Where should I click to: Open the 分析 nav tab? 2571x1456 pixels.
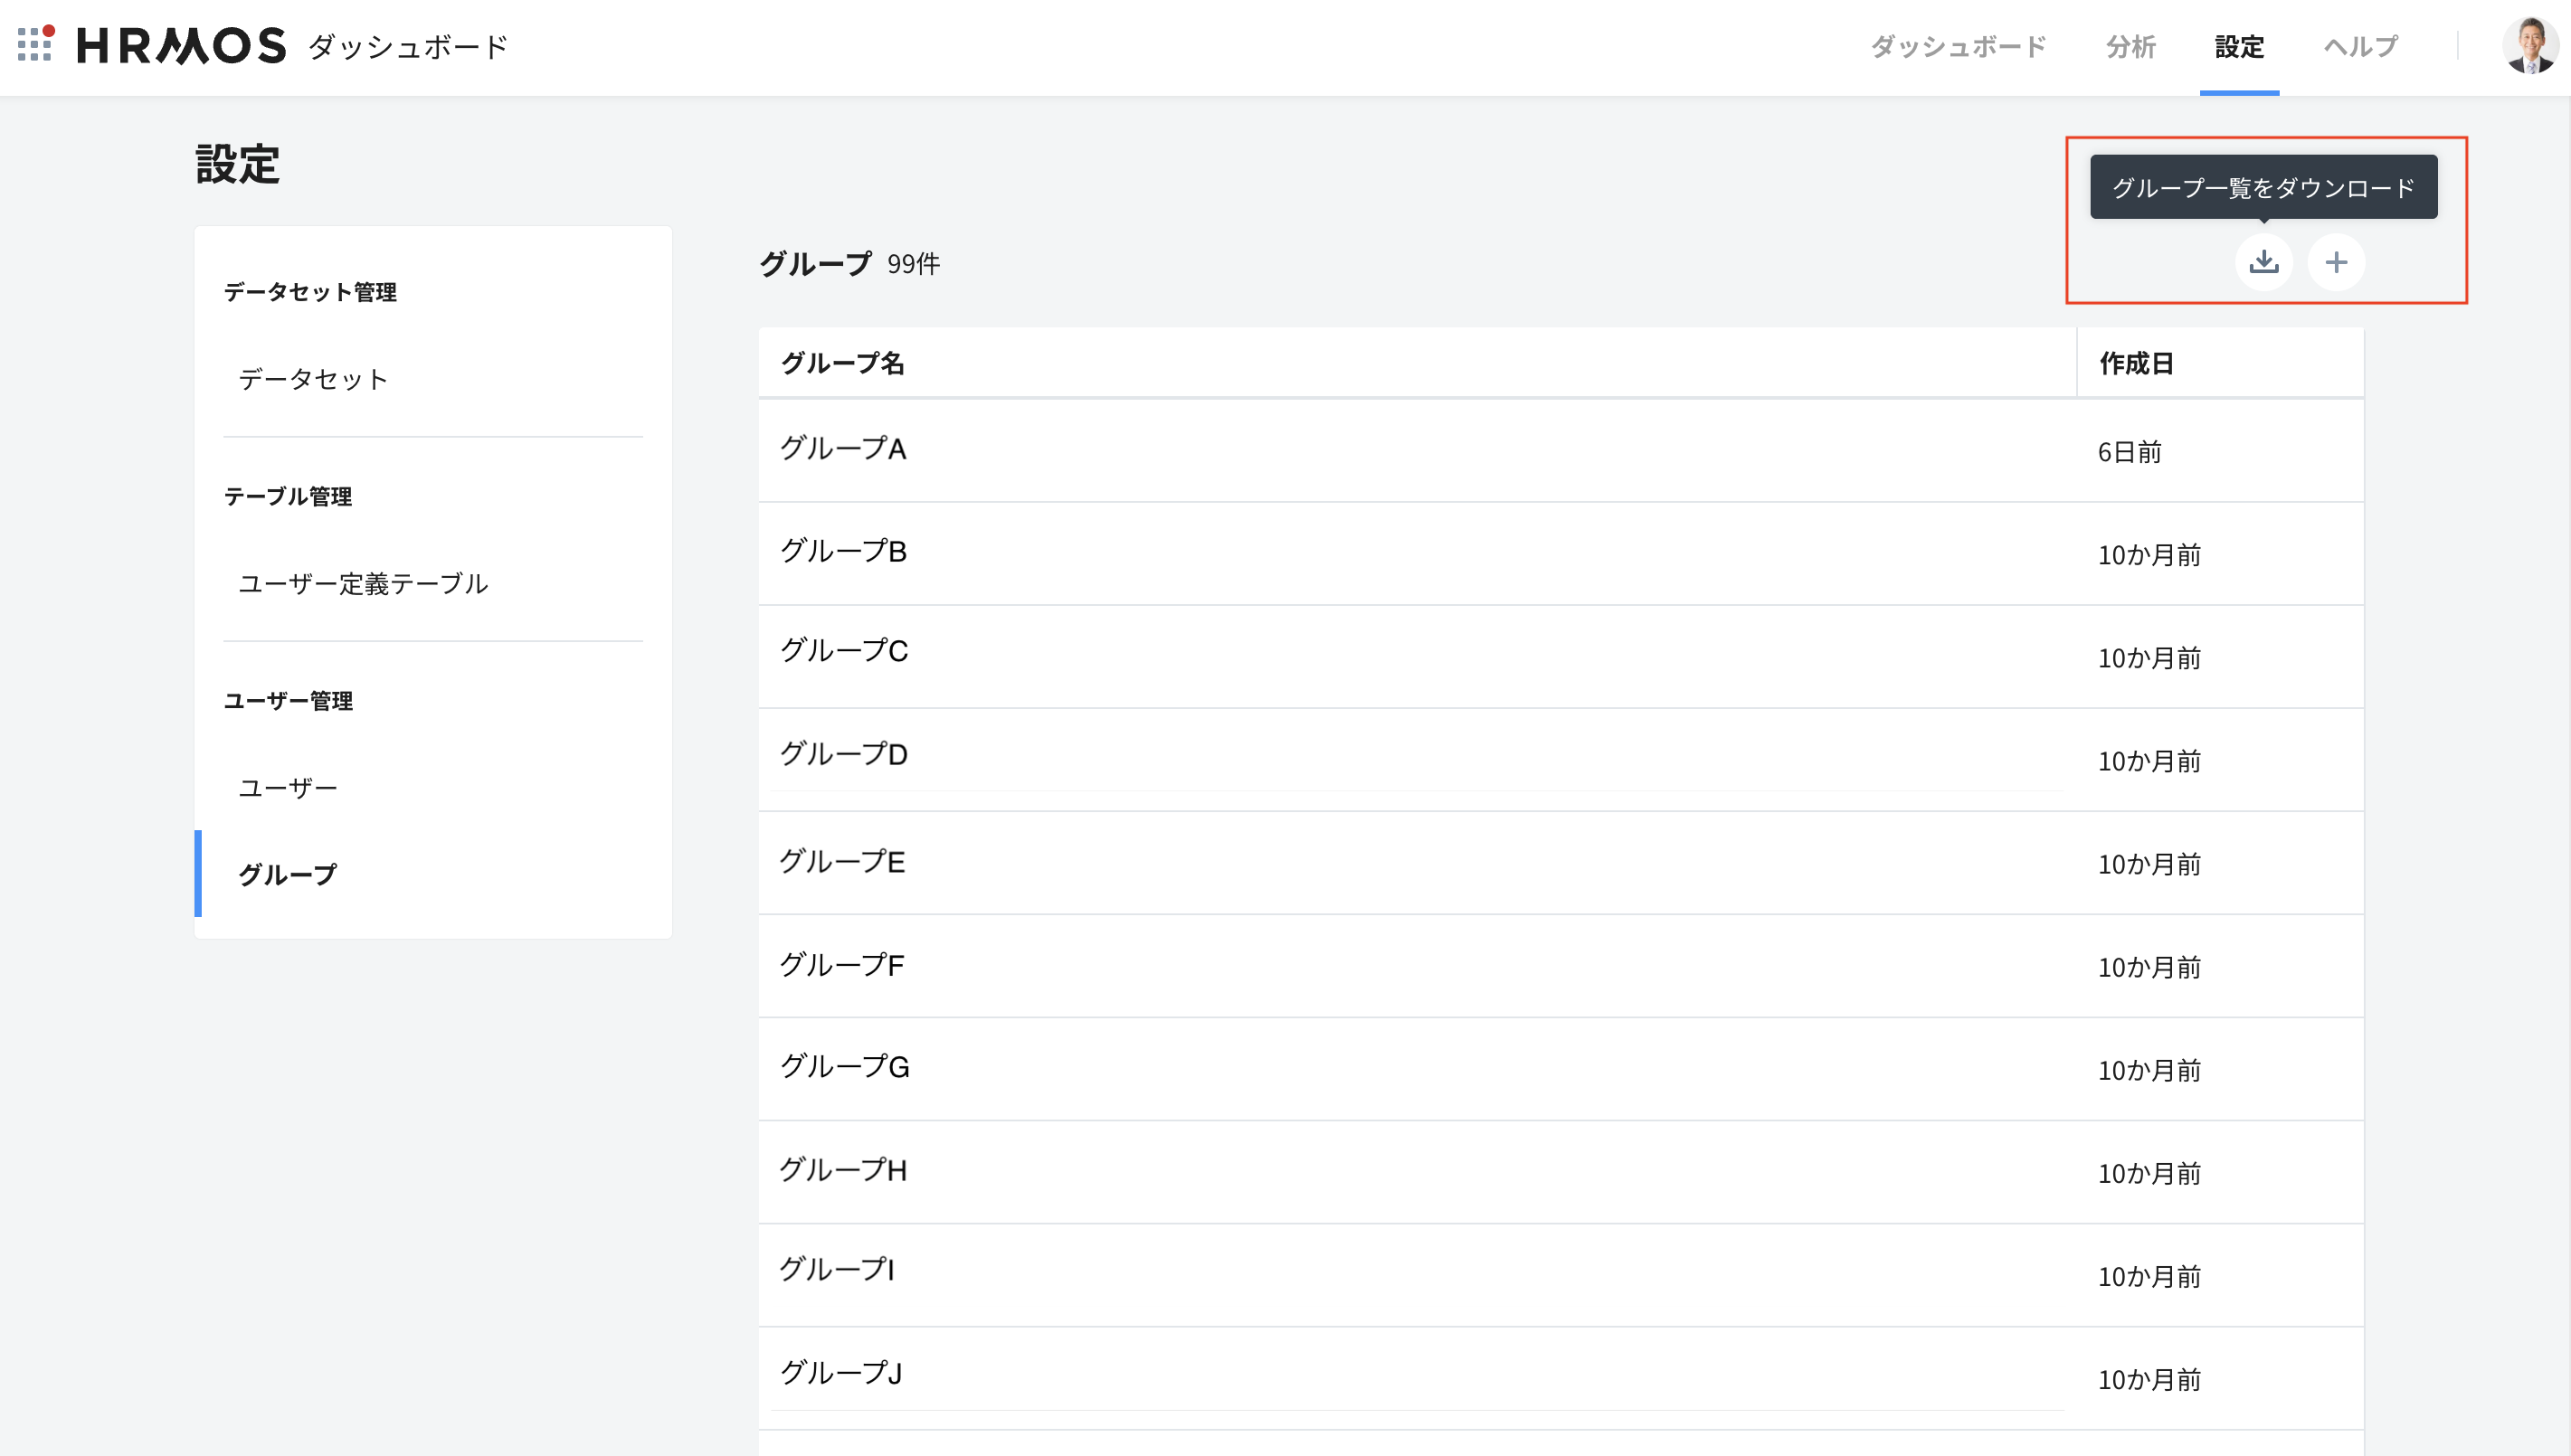click(2131, 47)
